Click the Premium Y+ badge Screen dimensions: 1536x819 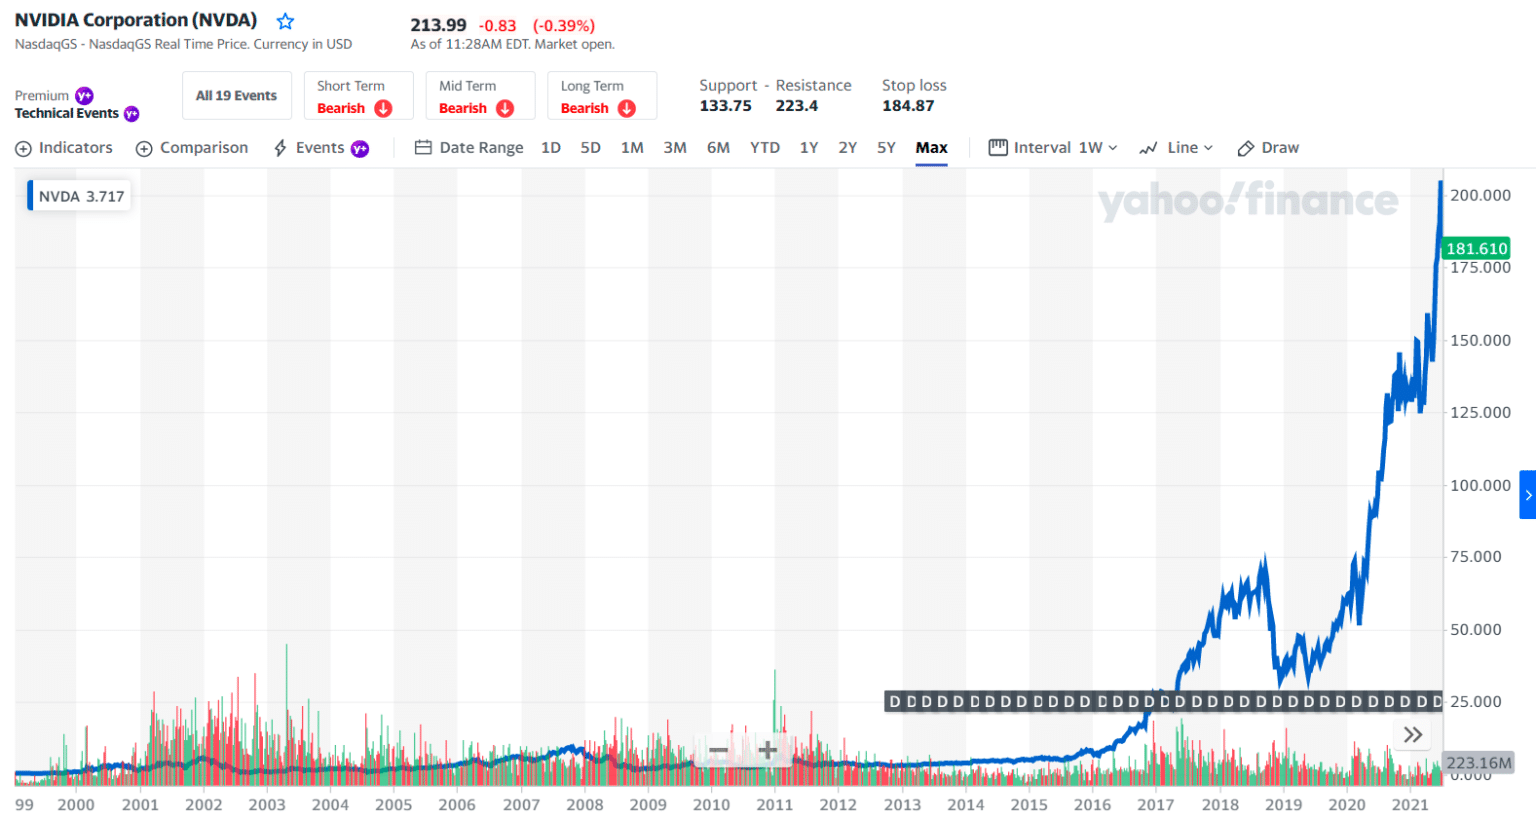84,96
